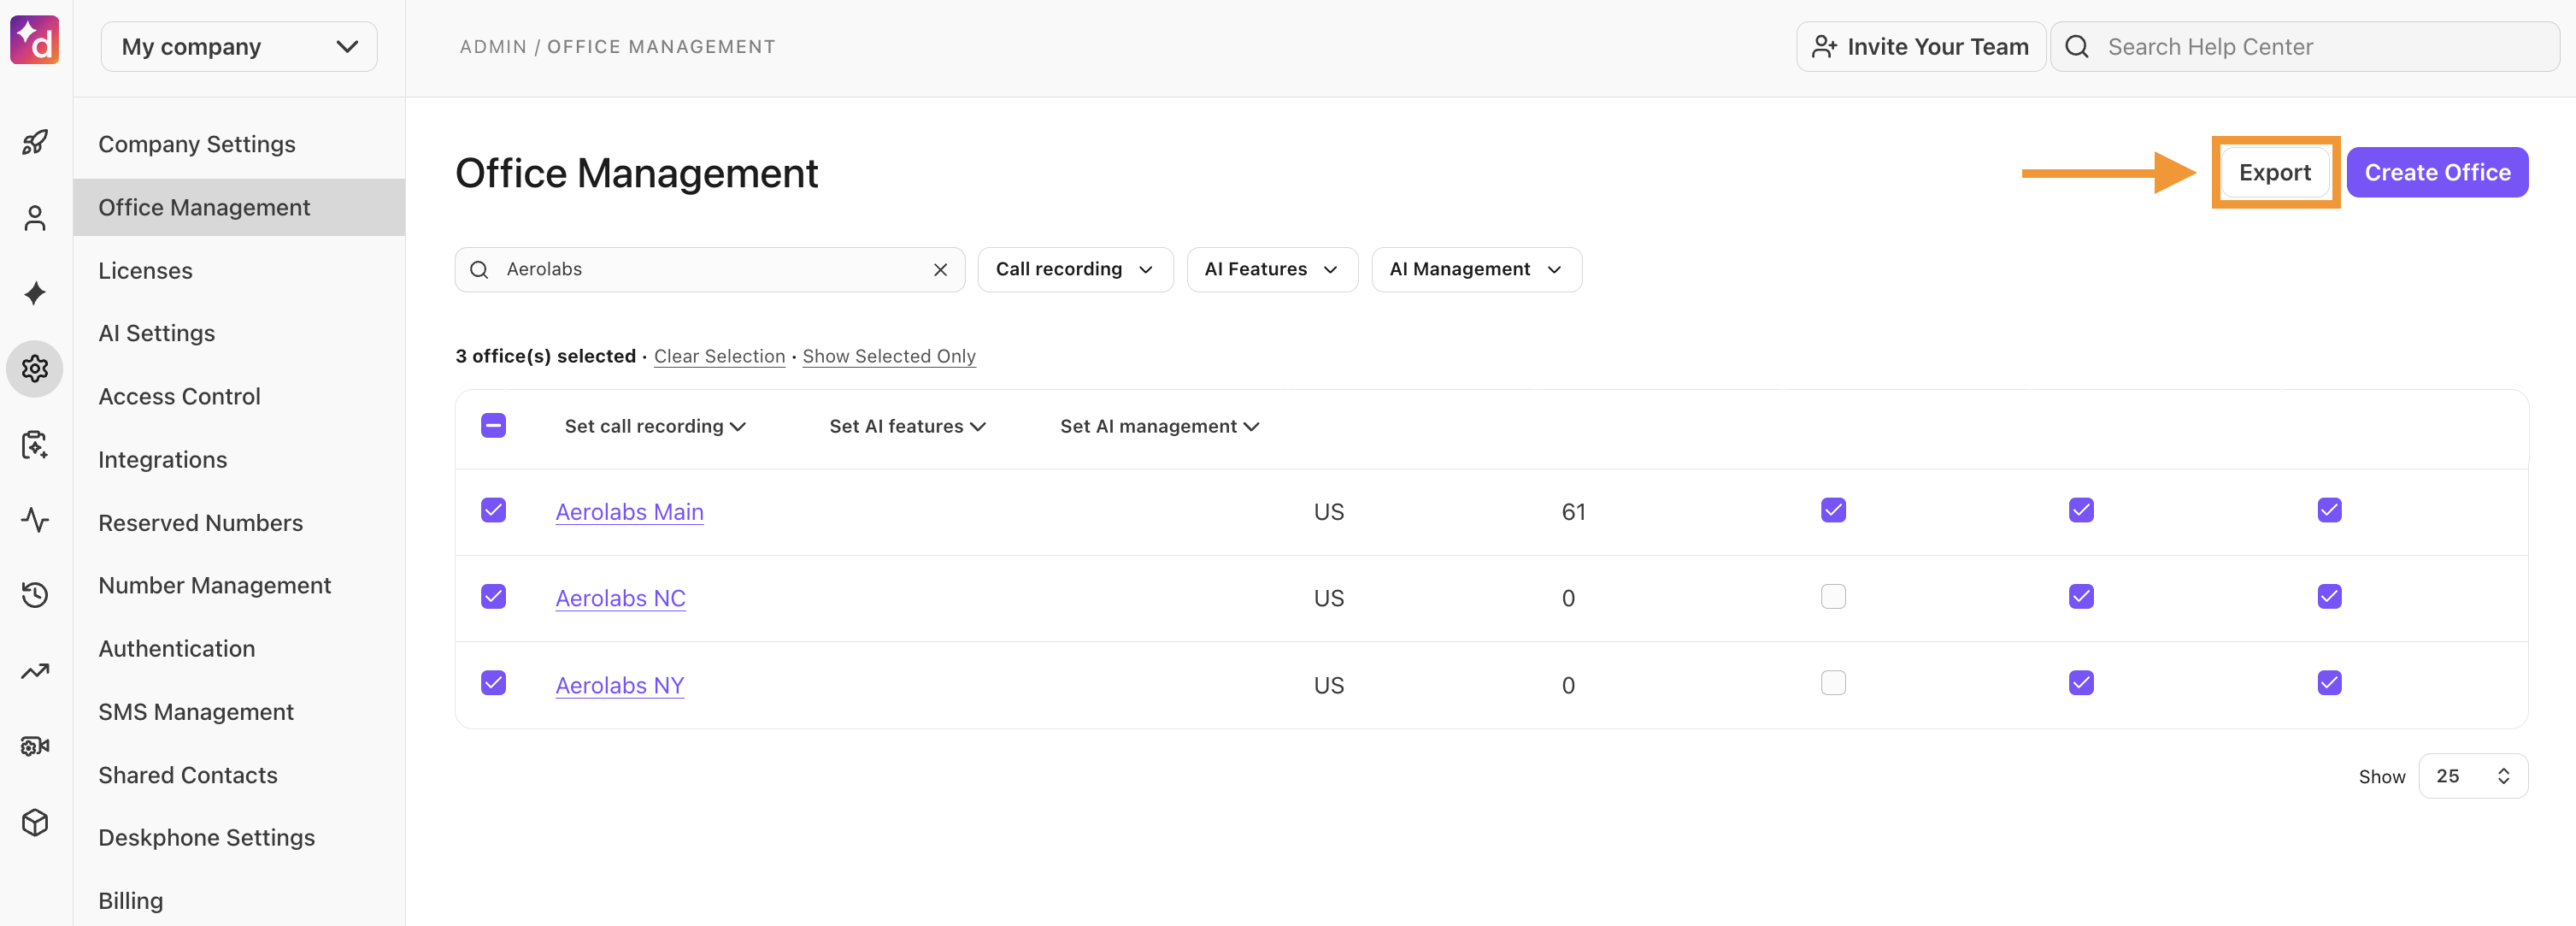Open the history clock icon in the sidebar
The image size is (2576, 926).
35,595
